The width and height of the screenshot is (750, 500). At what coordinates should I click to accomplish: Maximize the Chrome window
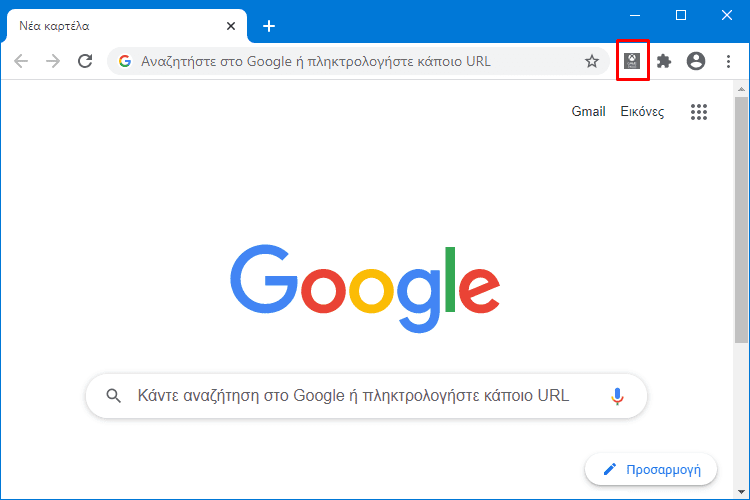681,15
